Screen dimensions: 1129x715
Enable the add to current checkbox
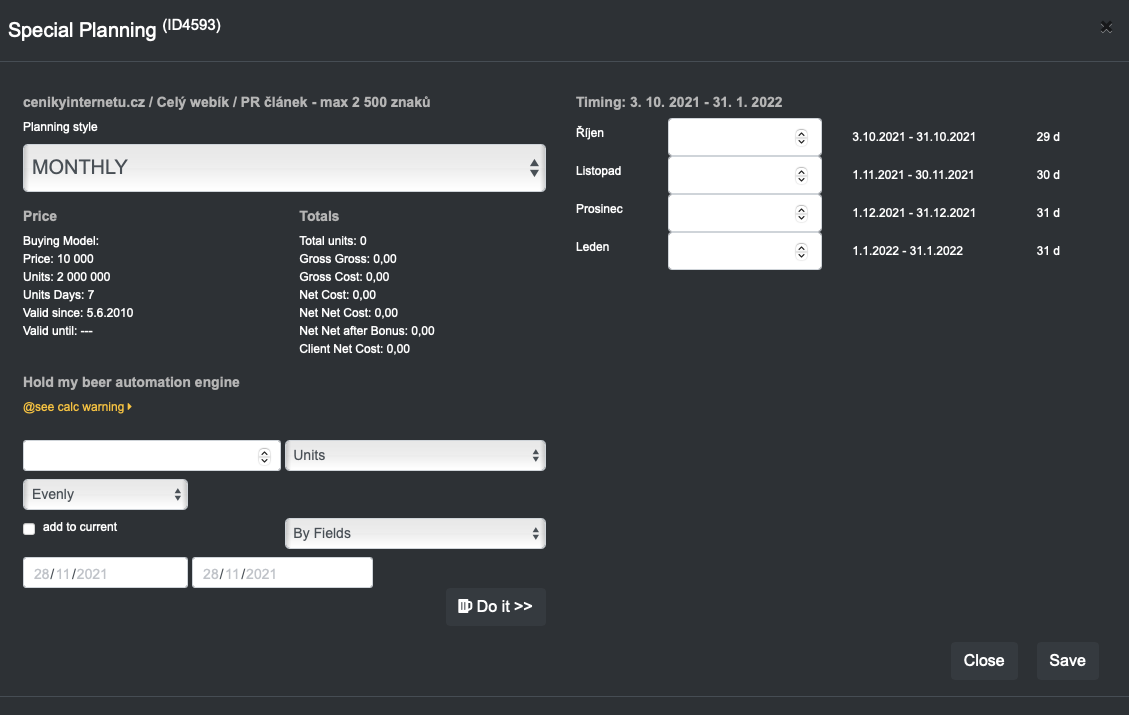point(29,528)
